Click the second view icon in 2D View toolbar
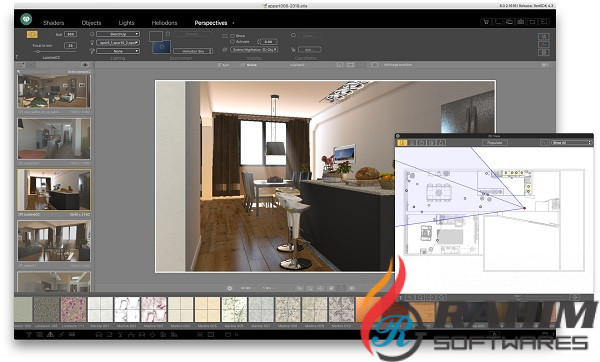Screen dimensions: 600x362 [412, 142]
